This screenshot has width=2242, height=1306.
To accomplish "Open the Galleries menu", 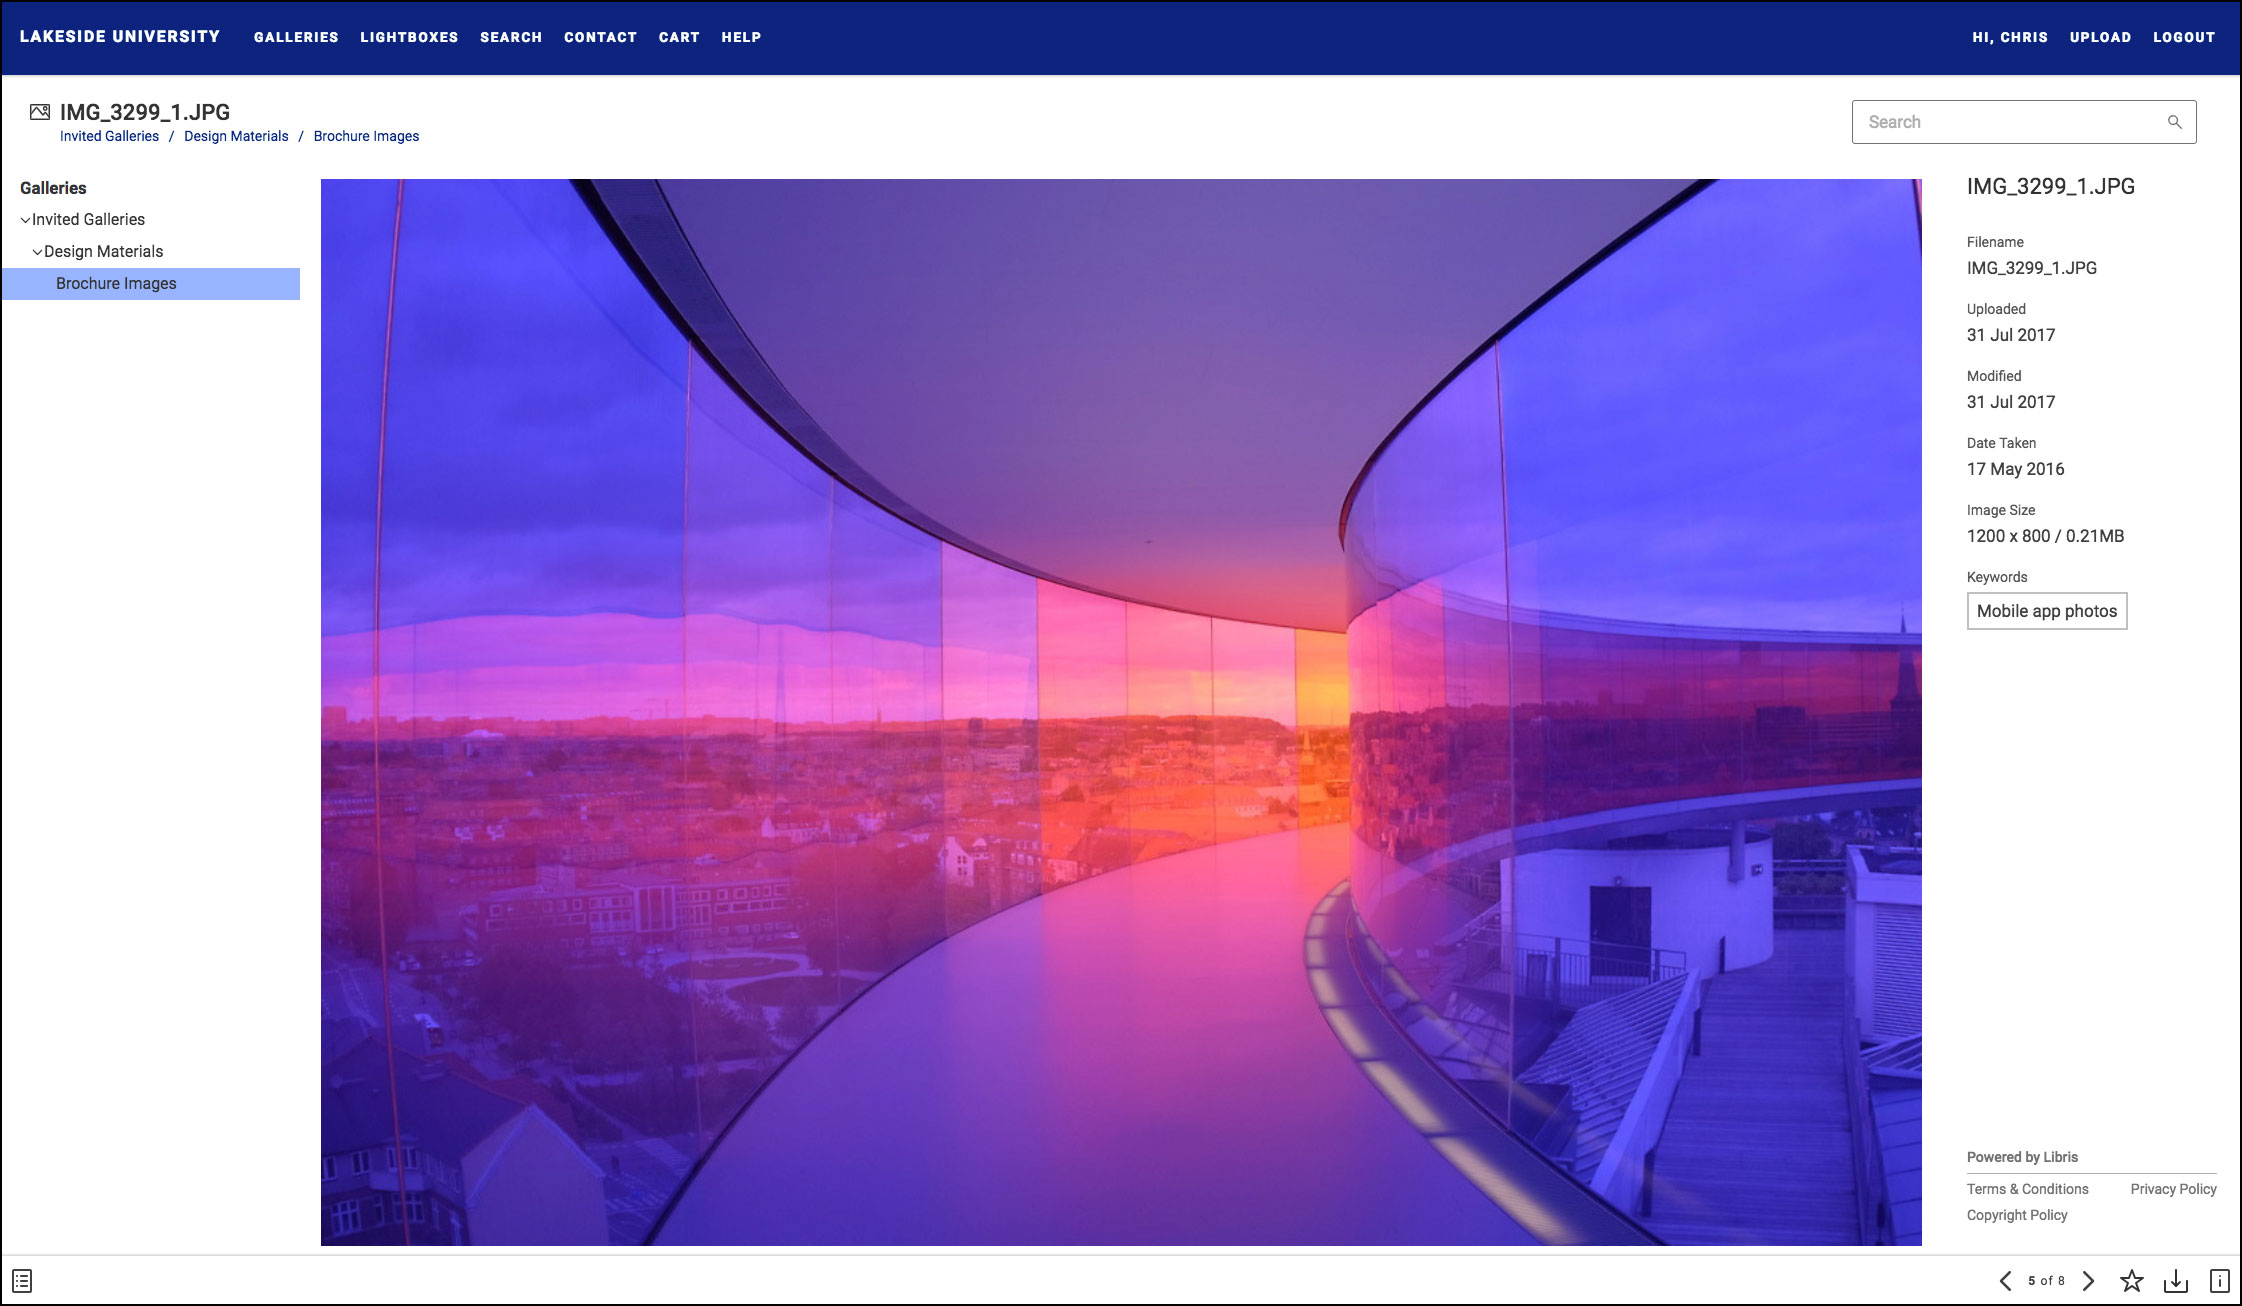I will point(296,37).
